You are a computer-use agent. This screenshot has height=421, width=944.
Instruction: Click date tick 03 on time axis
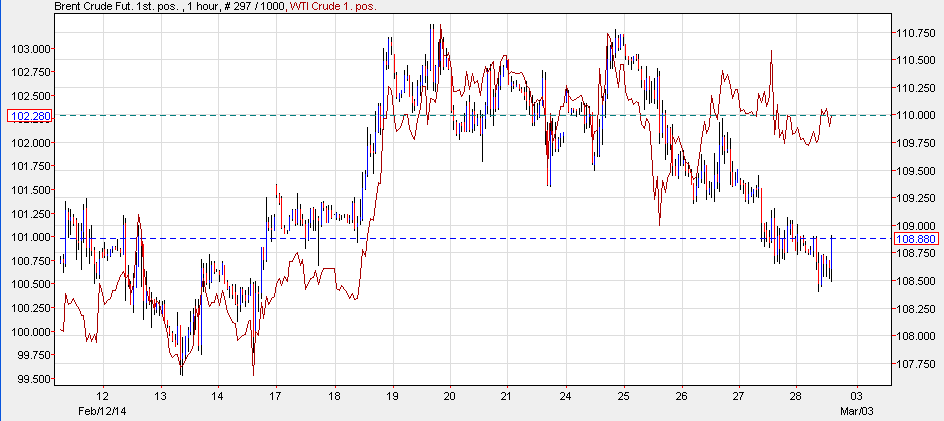pyautogui.click(x=856, y=397)
